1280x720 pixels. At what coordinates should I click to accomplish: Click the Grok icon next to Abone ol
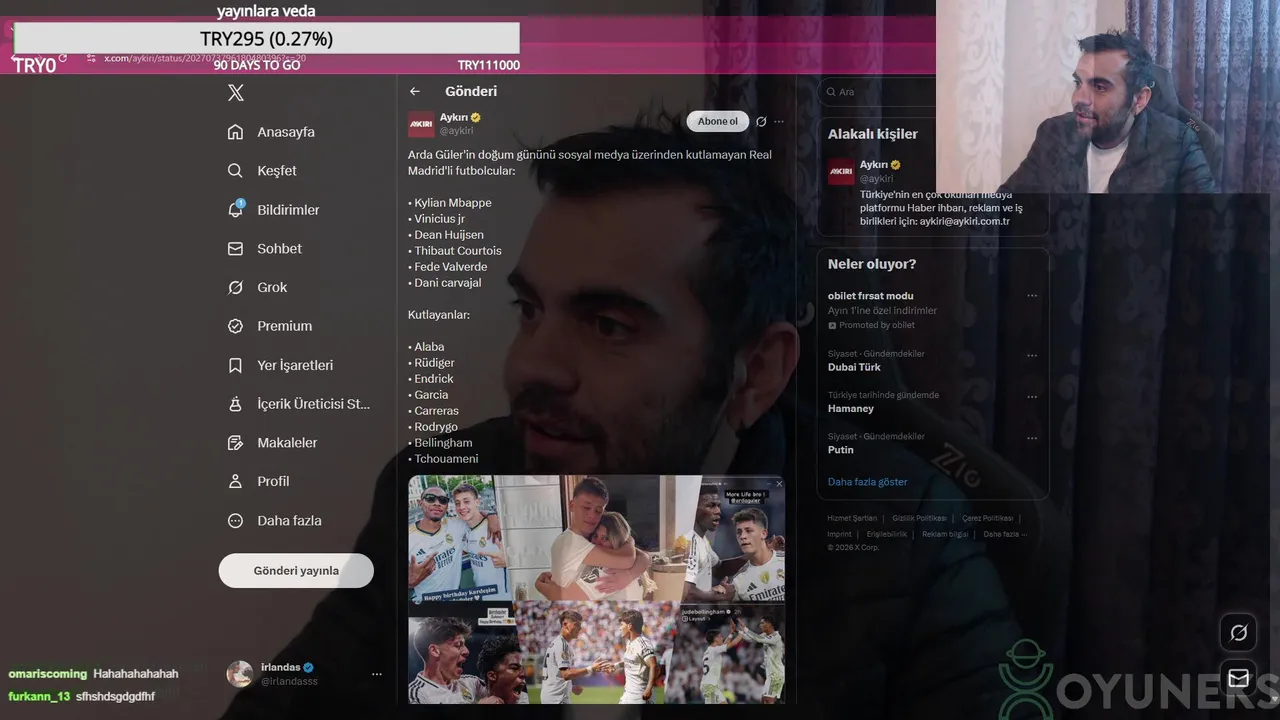(x=761, y=122)
